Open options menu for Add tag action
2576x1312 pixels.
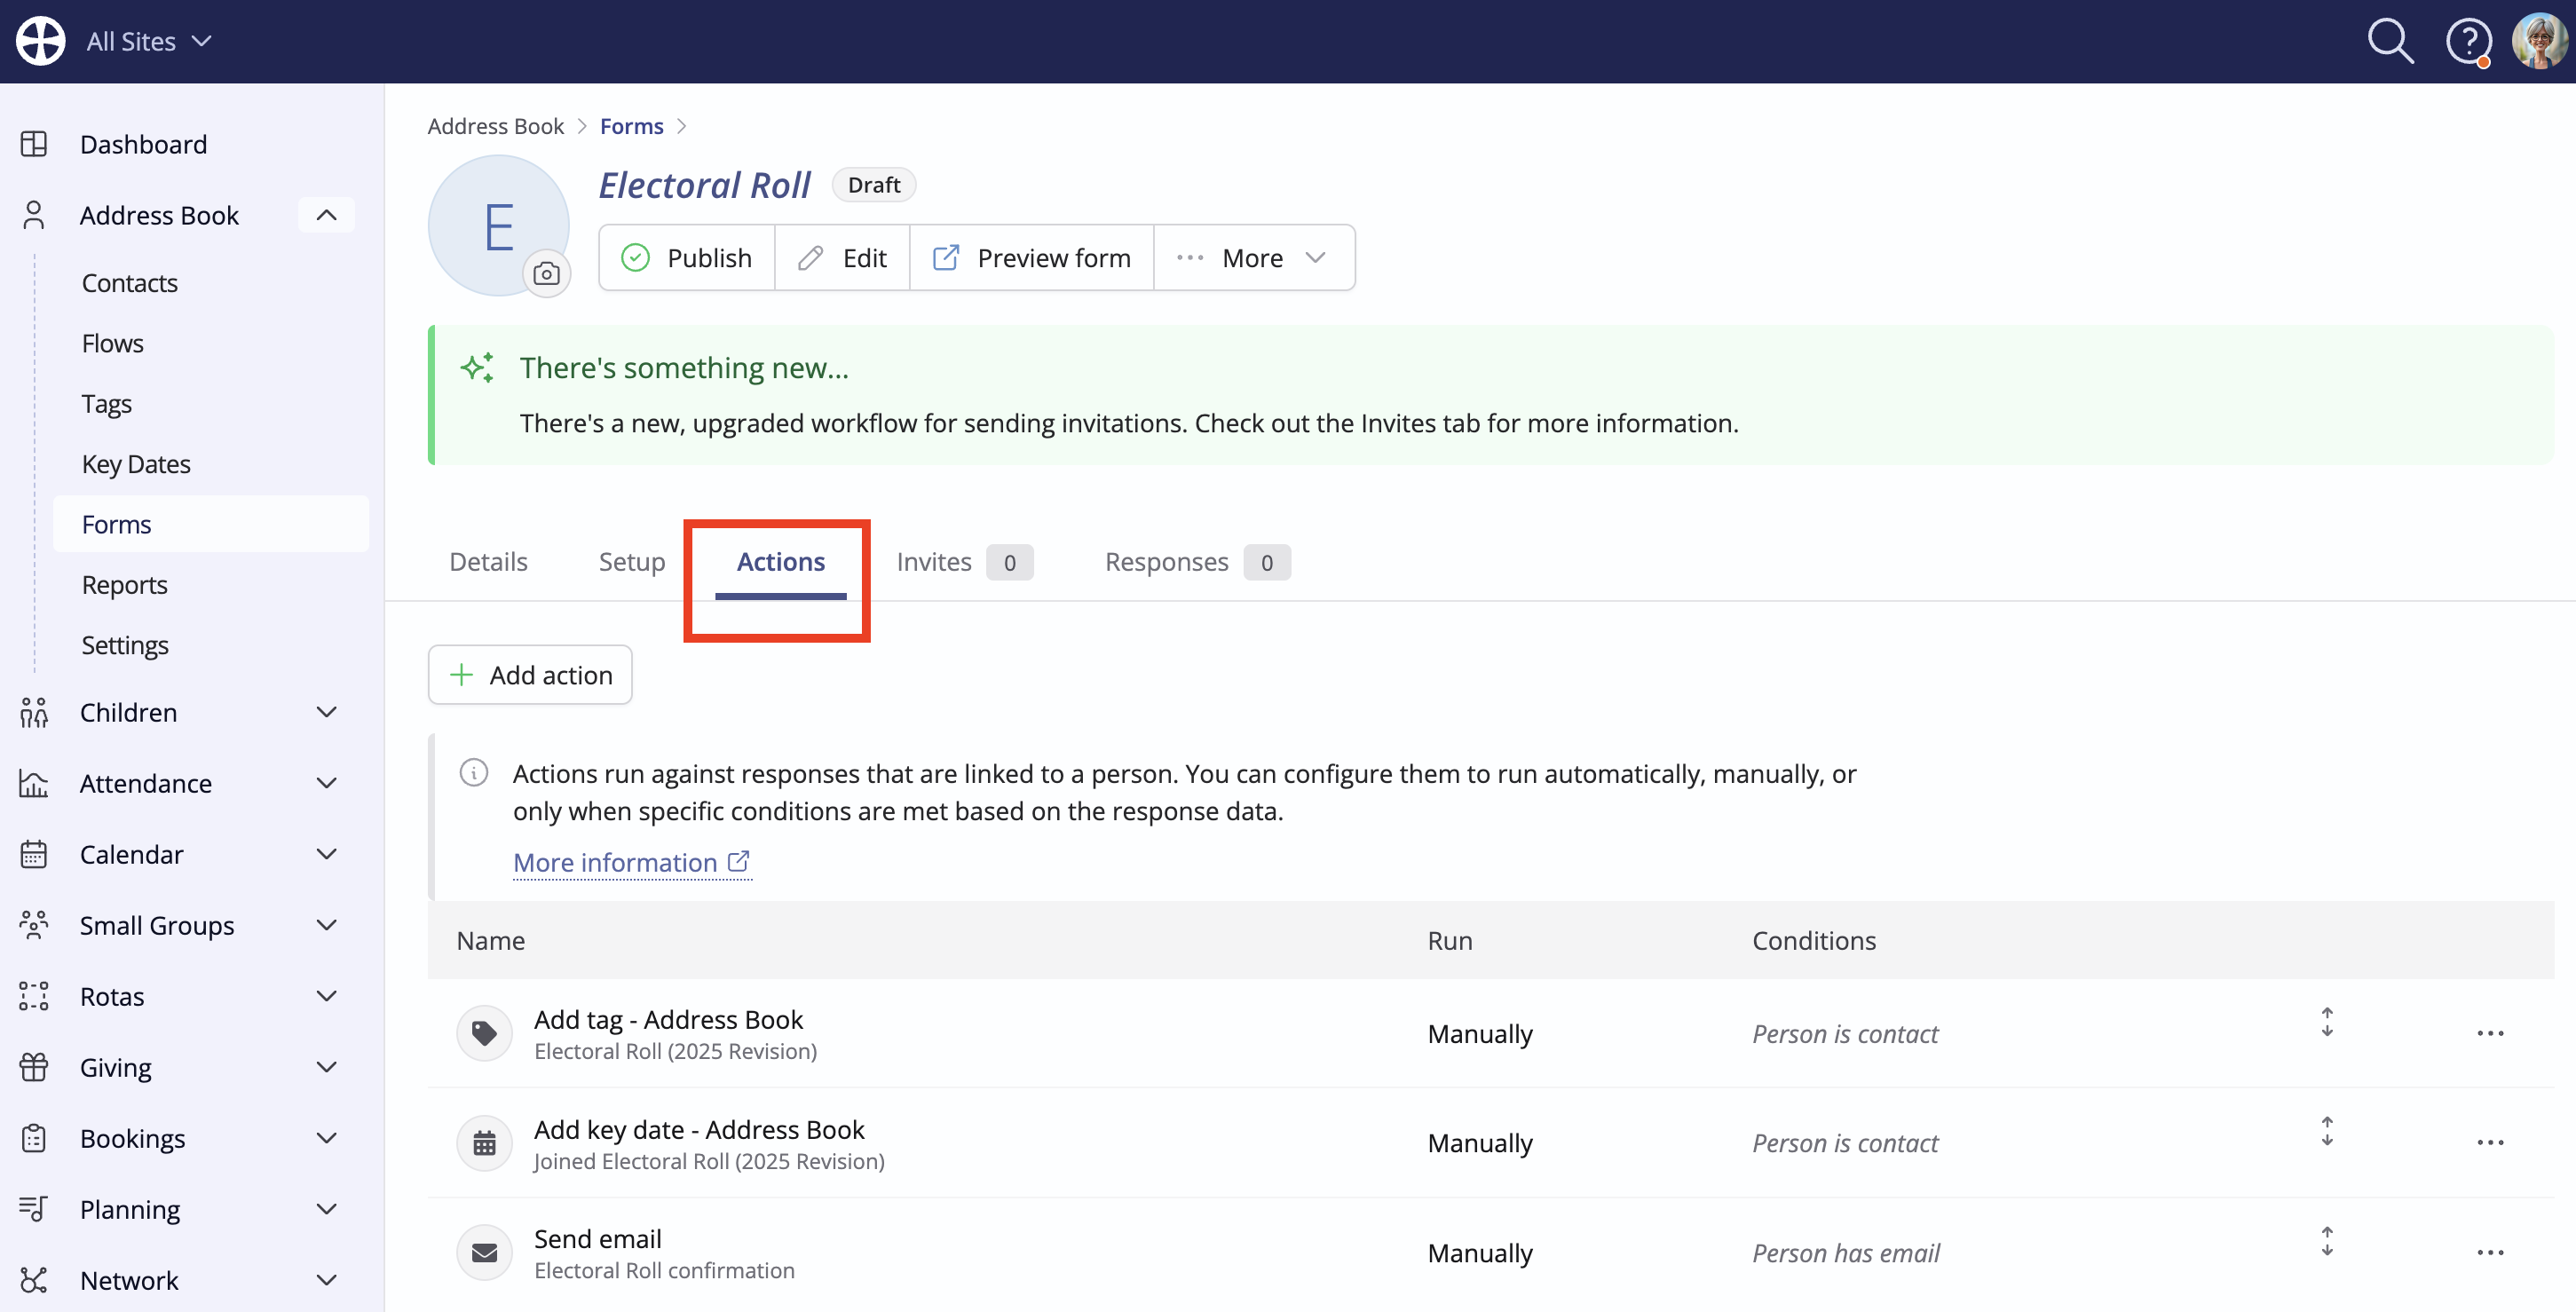2490,1033
